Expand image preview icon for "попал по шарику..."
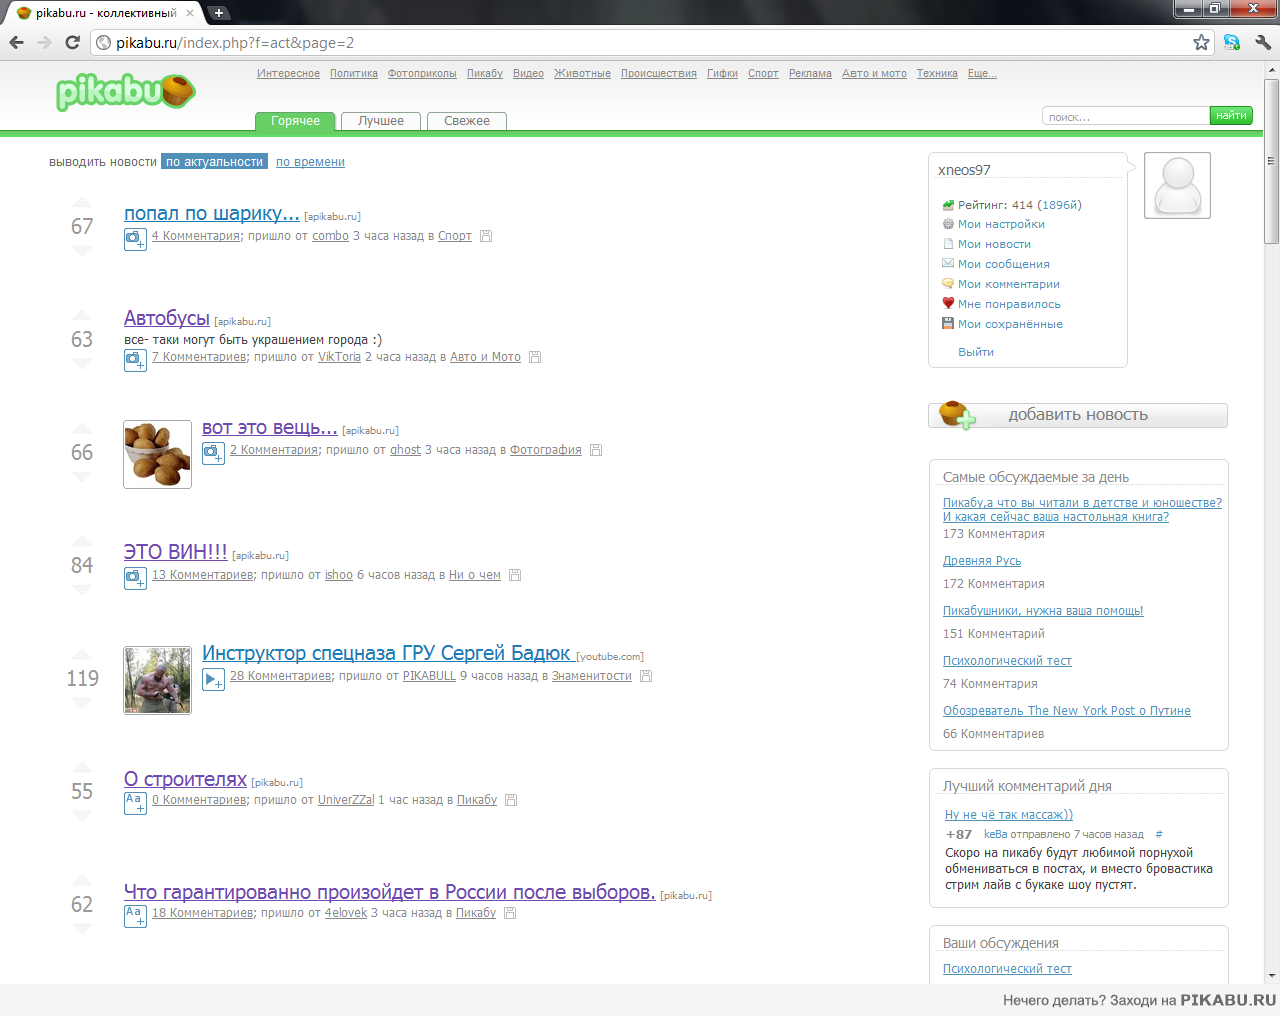The image size is (1280, 1016). [x=135, y=239]
